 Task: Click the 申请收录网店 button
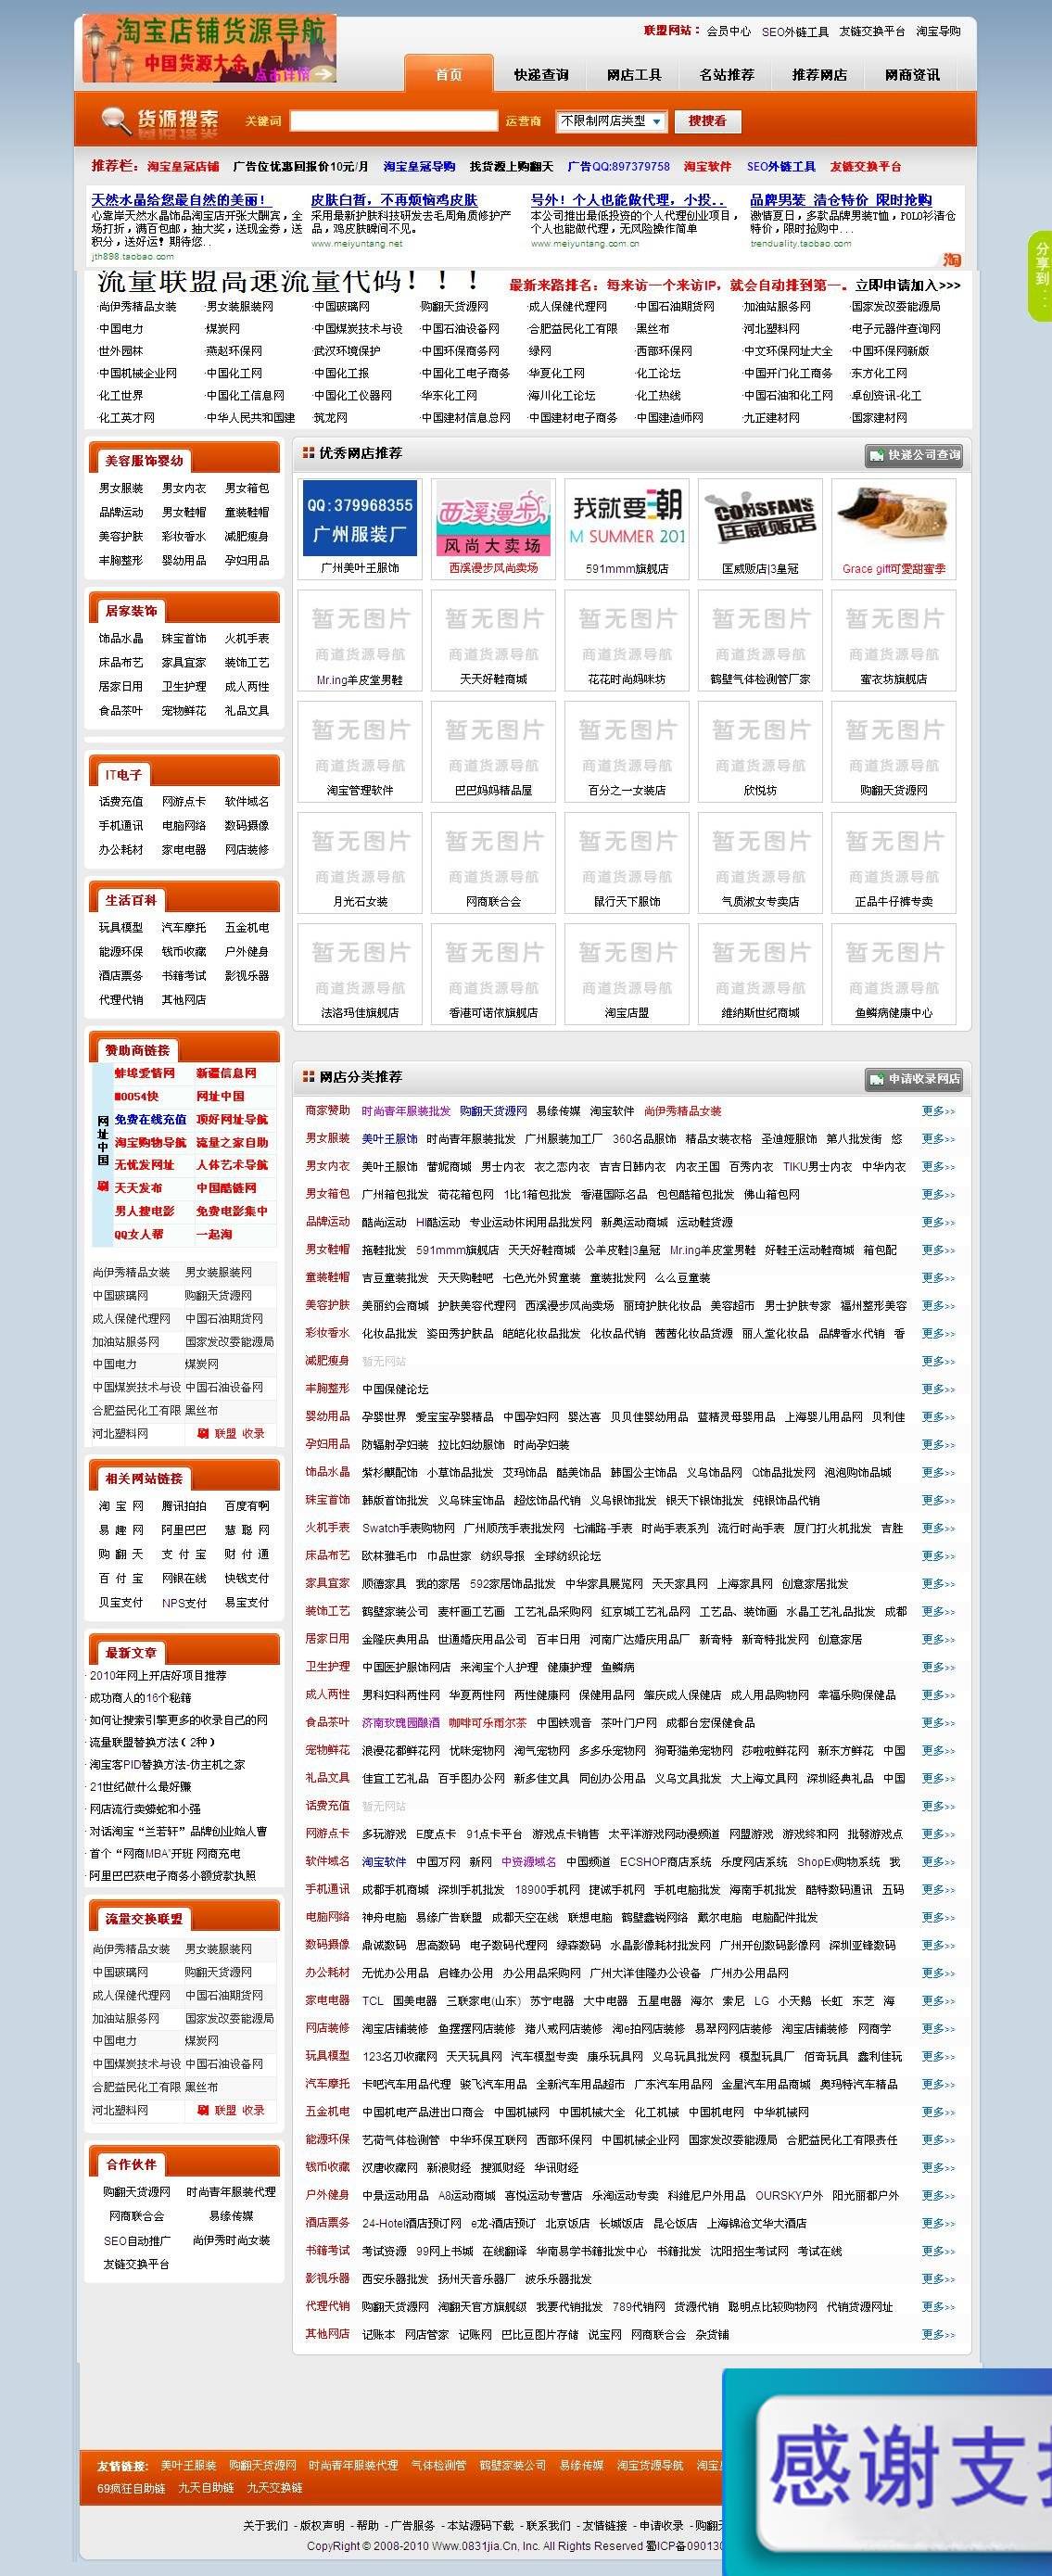(x=915, y=1079)
